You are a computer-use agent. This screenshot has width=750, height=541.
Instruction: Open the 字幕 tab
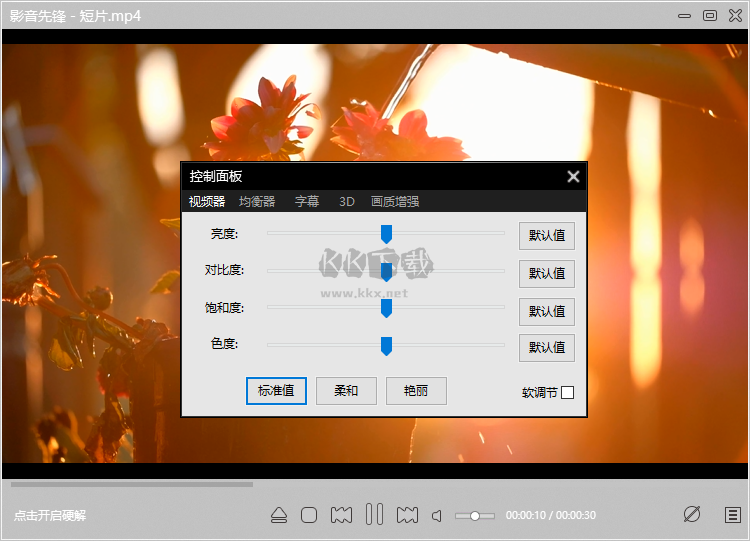click(x=307, y=201)
